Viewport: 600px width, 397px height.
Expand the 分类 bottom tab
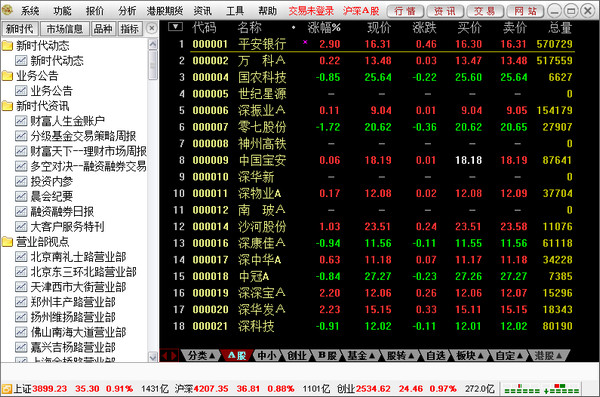point(201,356)
